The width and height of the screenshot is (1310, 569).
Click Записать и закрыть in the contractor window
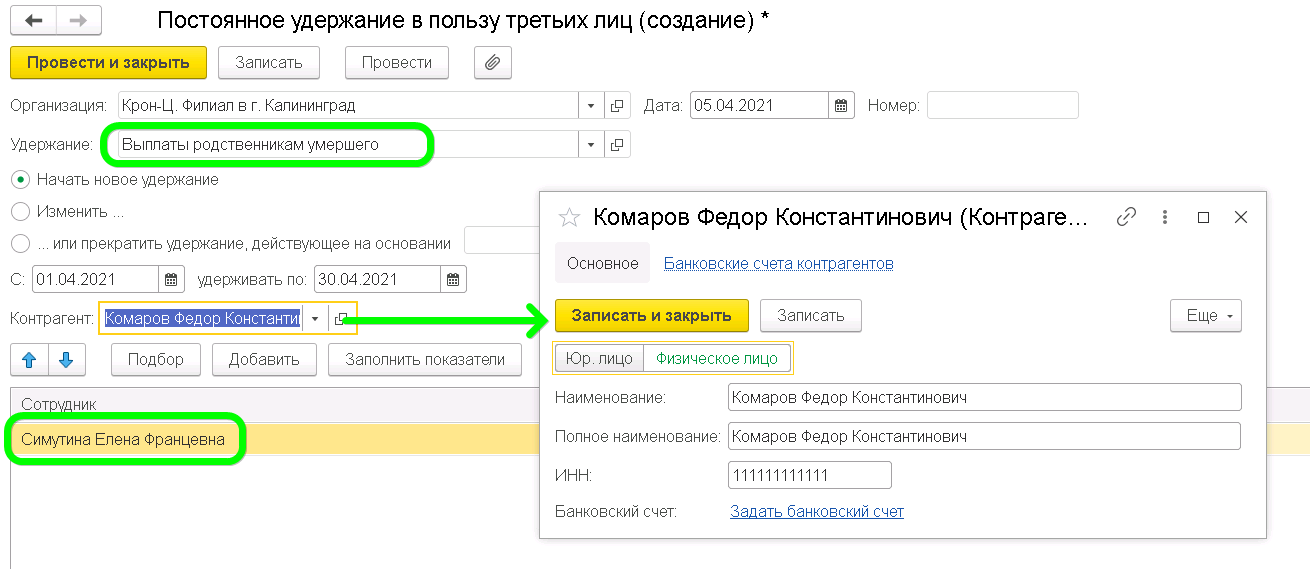(x=651, y=316)
